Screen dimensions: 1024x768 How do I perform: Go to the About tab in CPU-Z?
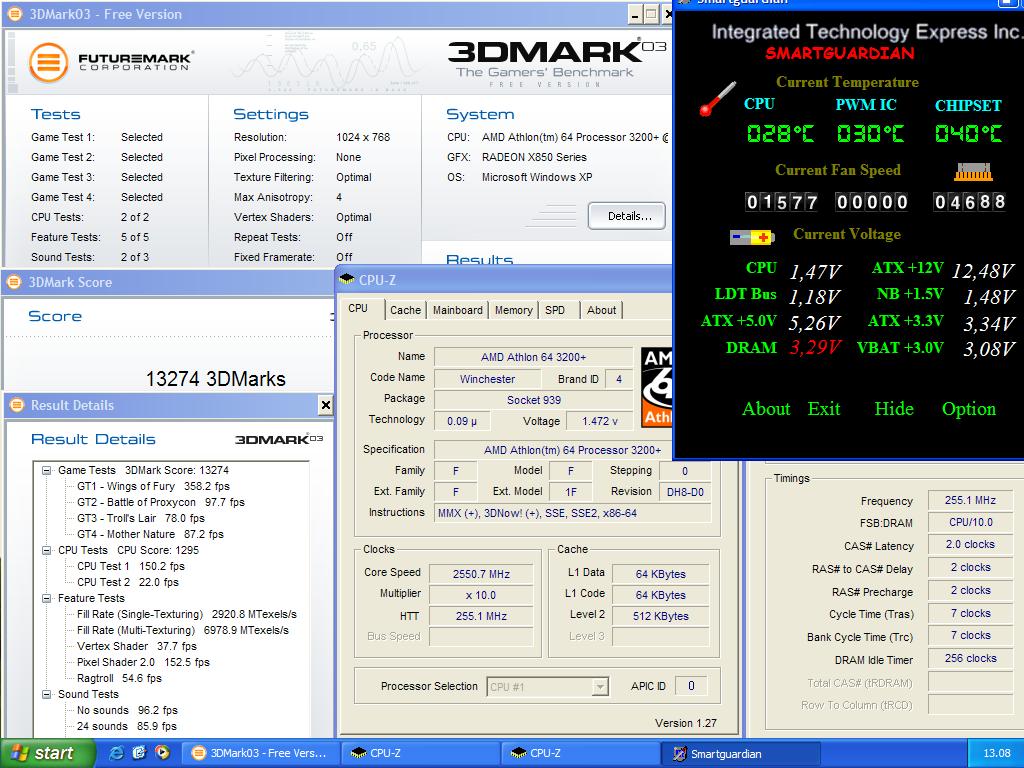[x=601, y=310]
